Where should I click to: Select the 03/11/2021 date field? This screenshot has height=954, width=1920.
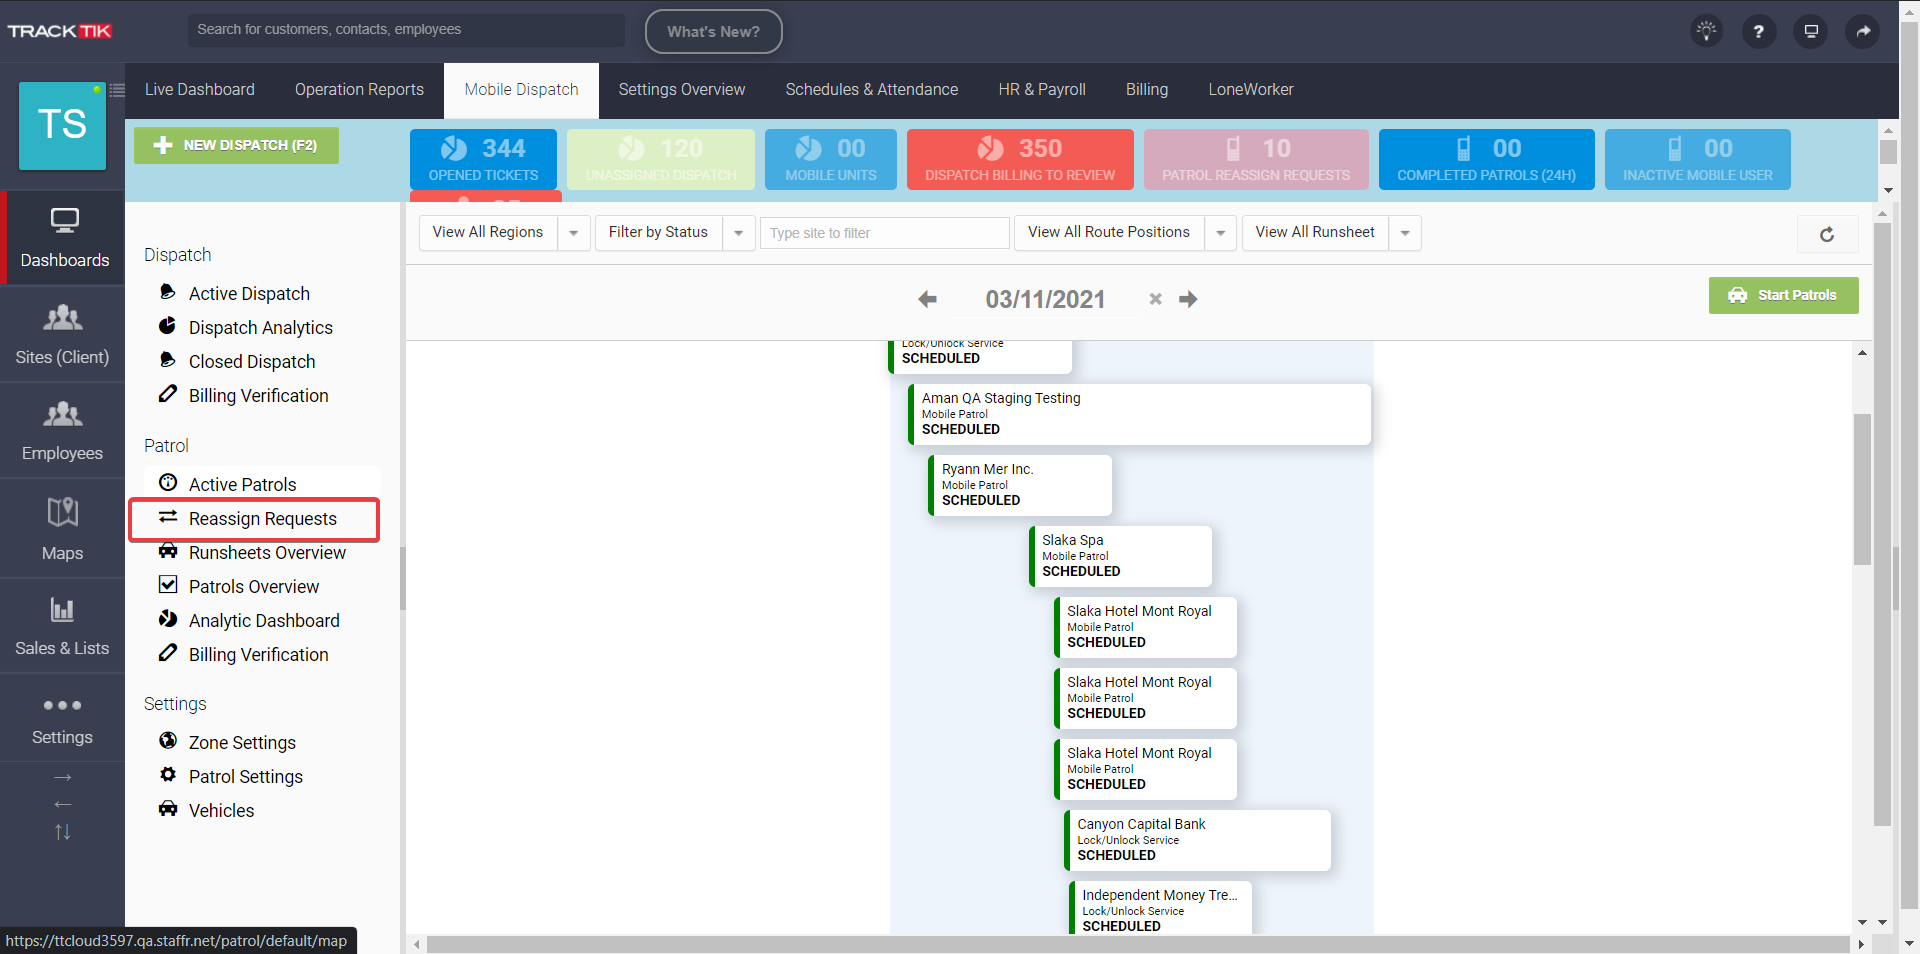coord(1045,299)
